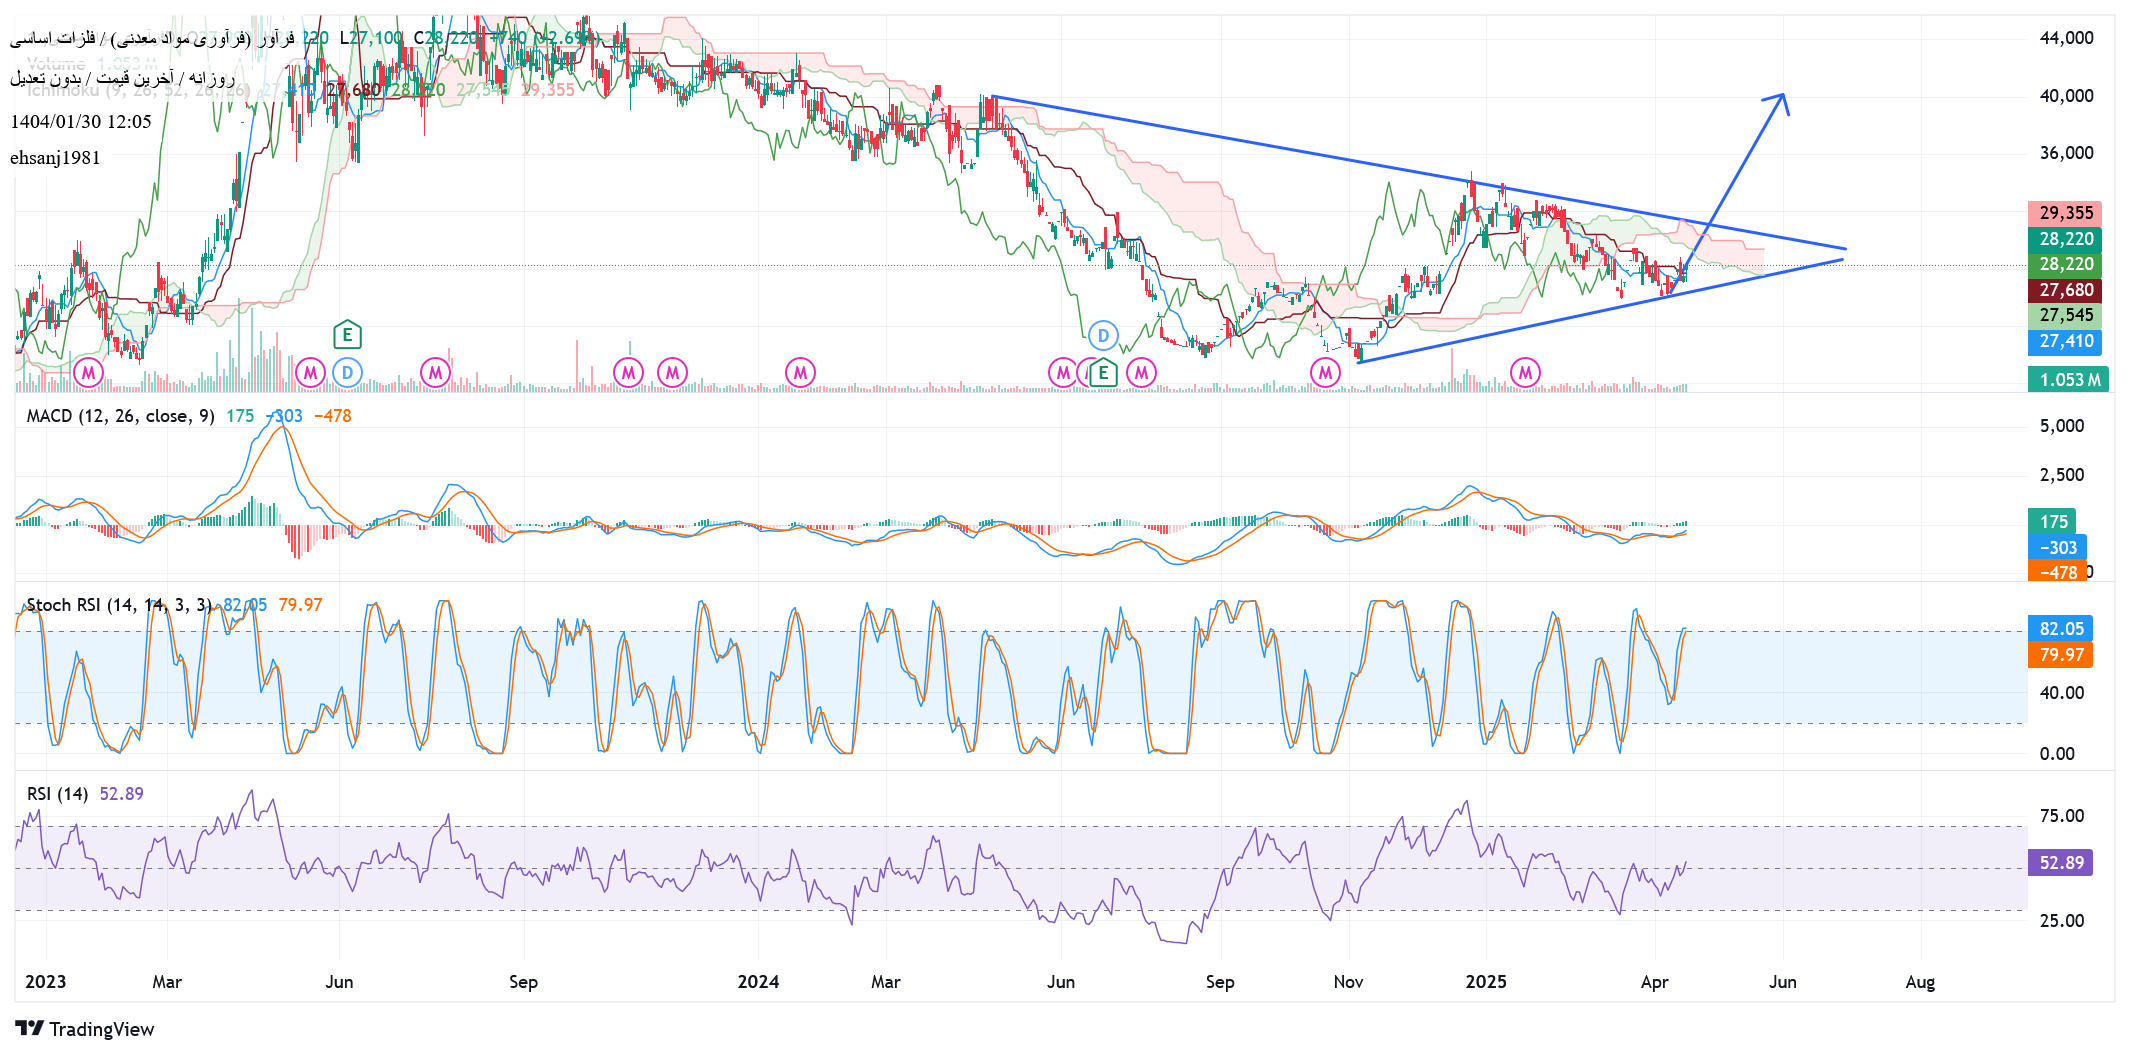Viewport: 2130px width, 1055px height.
Task: Click the 2024 label on time axis
Action: pyautogui.click(x=758, y=982)
